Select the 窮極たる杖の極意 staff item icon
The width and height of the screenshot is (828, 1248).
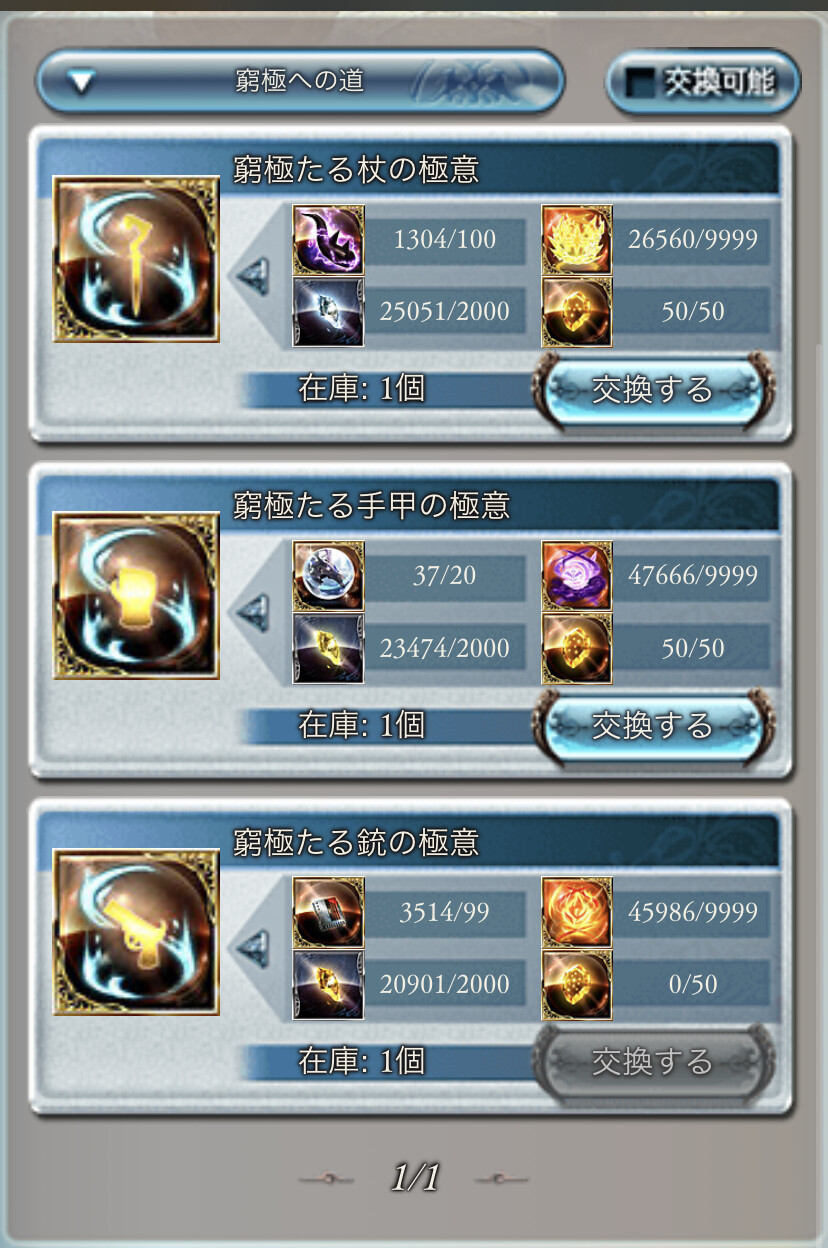pyautogui.click(x=136, y=260)
